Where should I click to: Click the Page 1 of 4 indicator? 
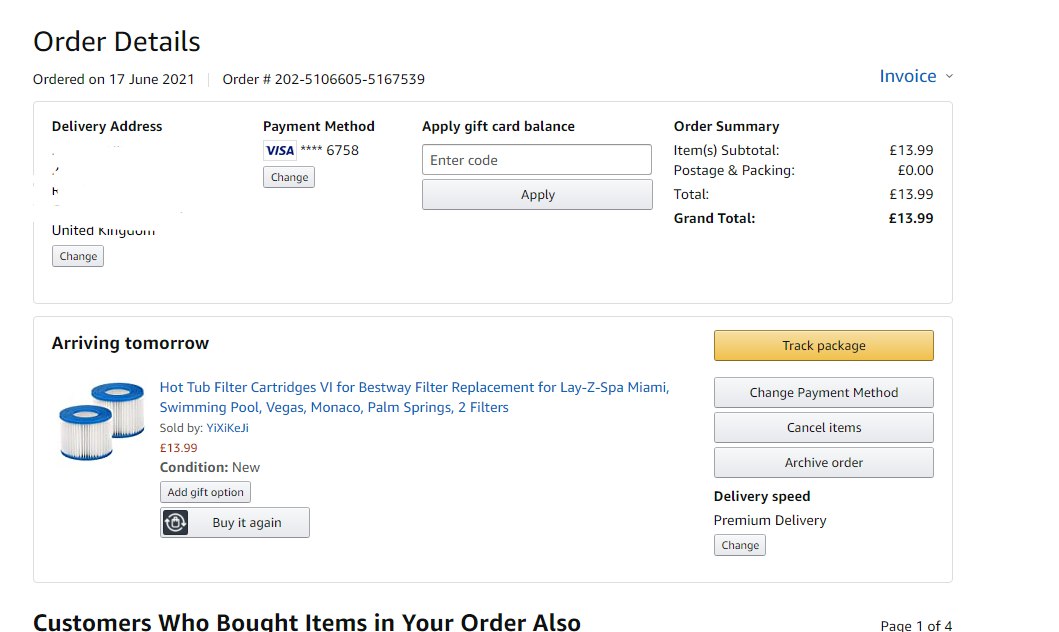pos(916,626)
